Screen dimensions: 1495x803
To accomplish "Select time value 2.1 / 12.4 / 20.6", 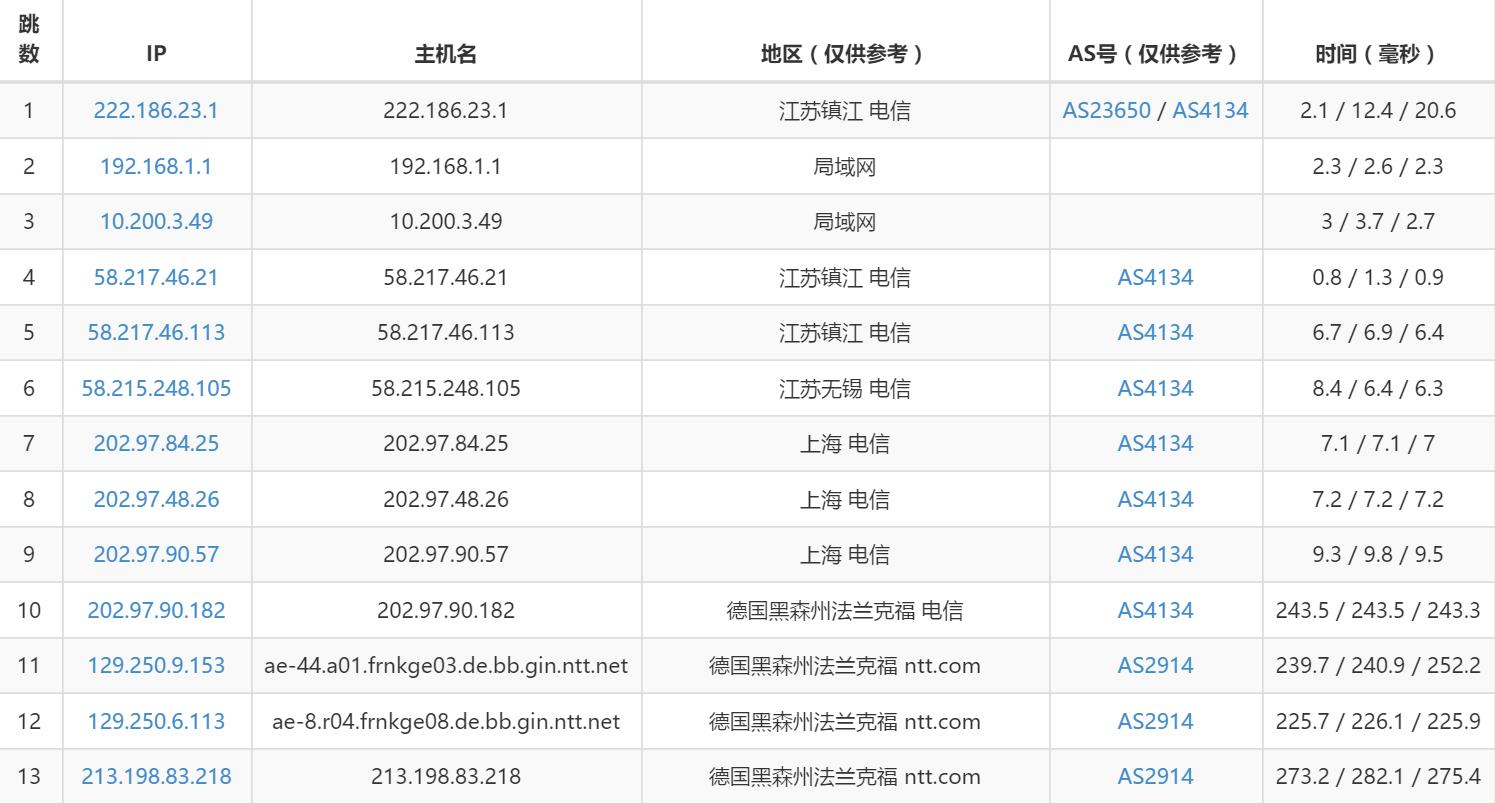I will click(x=1378, y=111).
